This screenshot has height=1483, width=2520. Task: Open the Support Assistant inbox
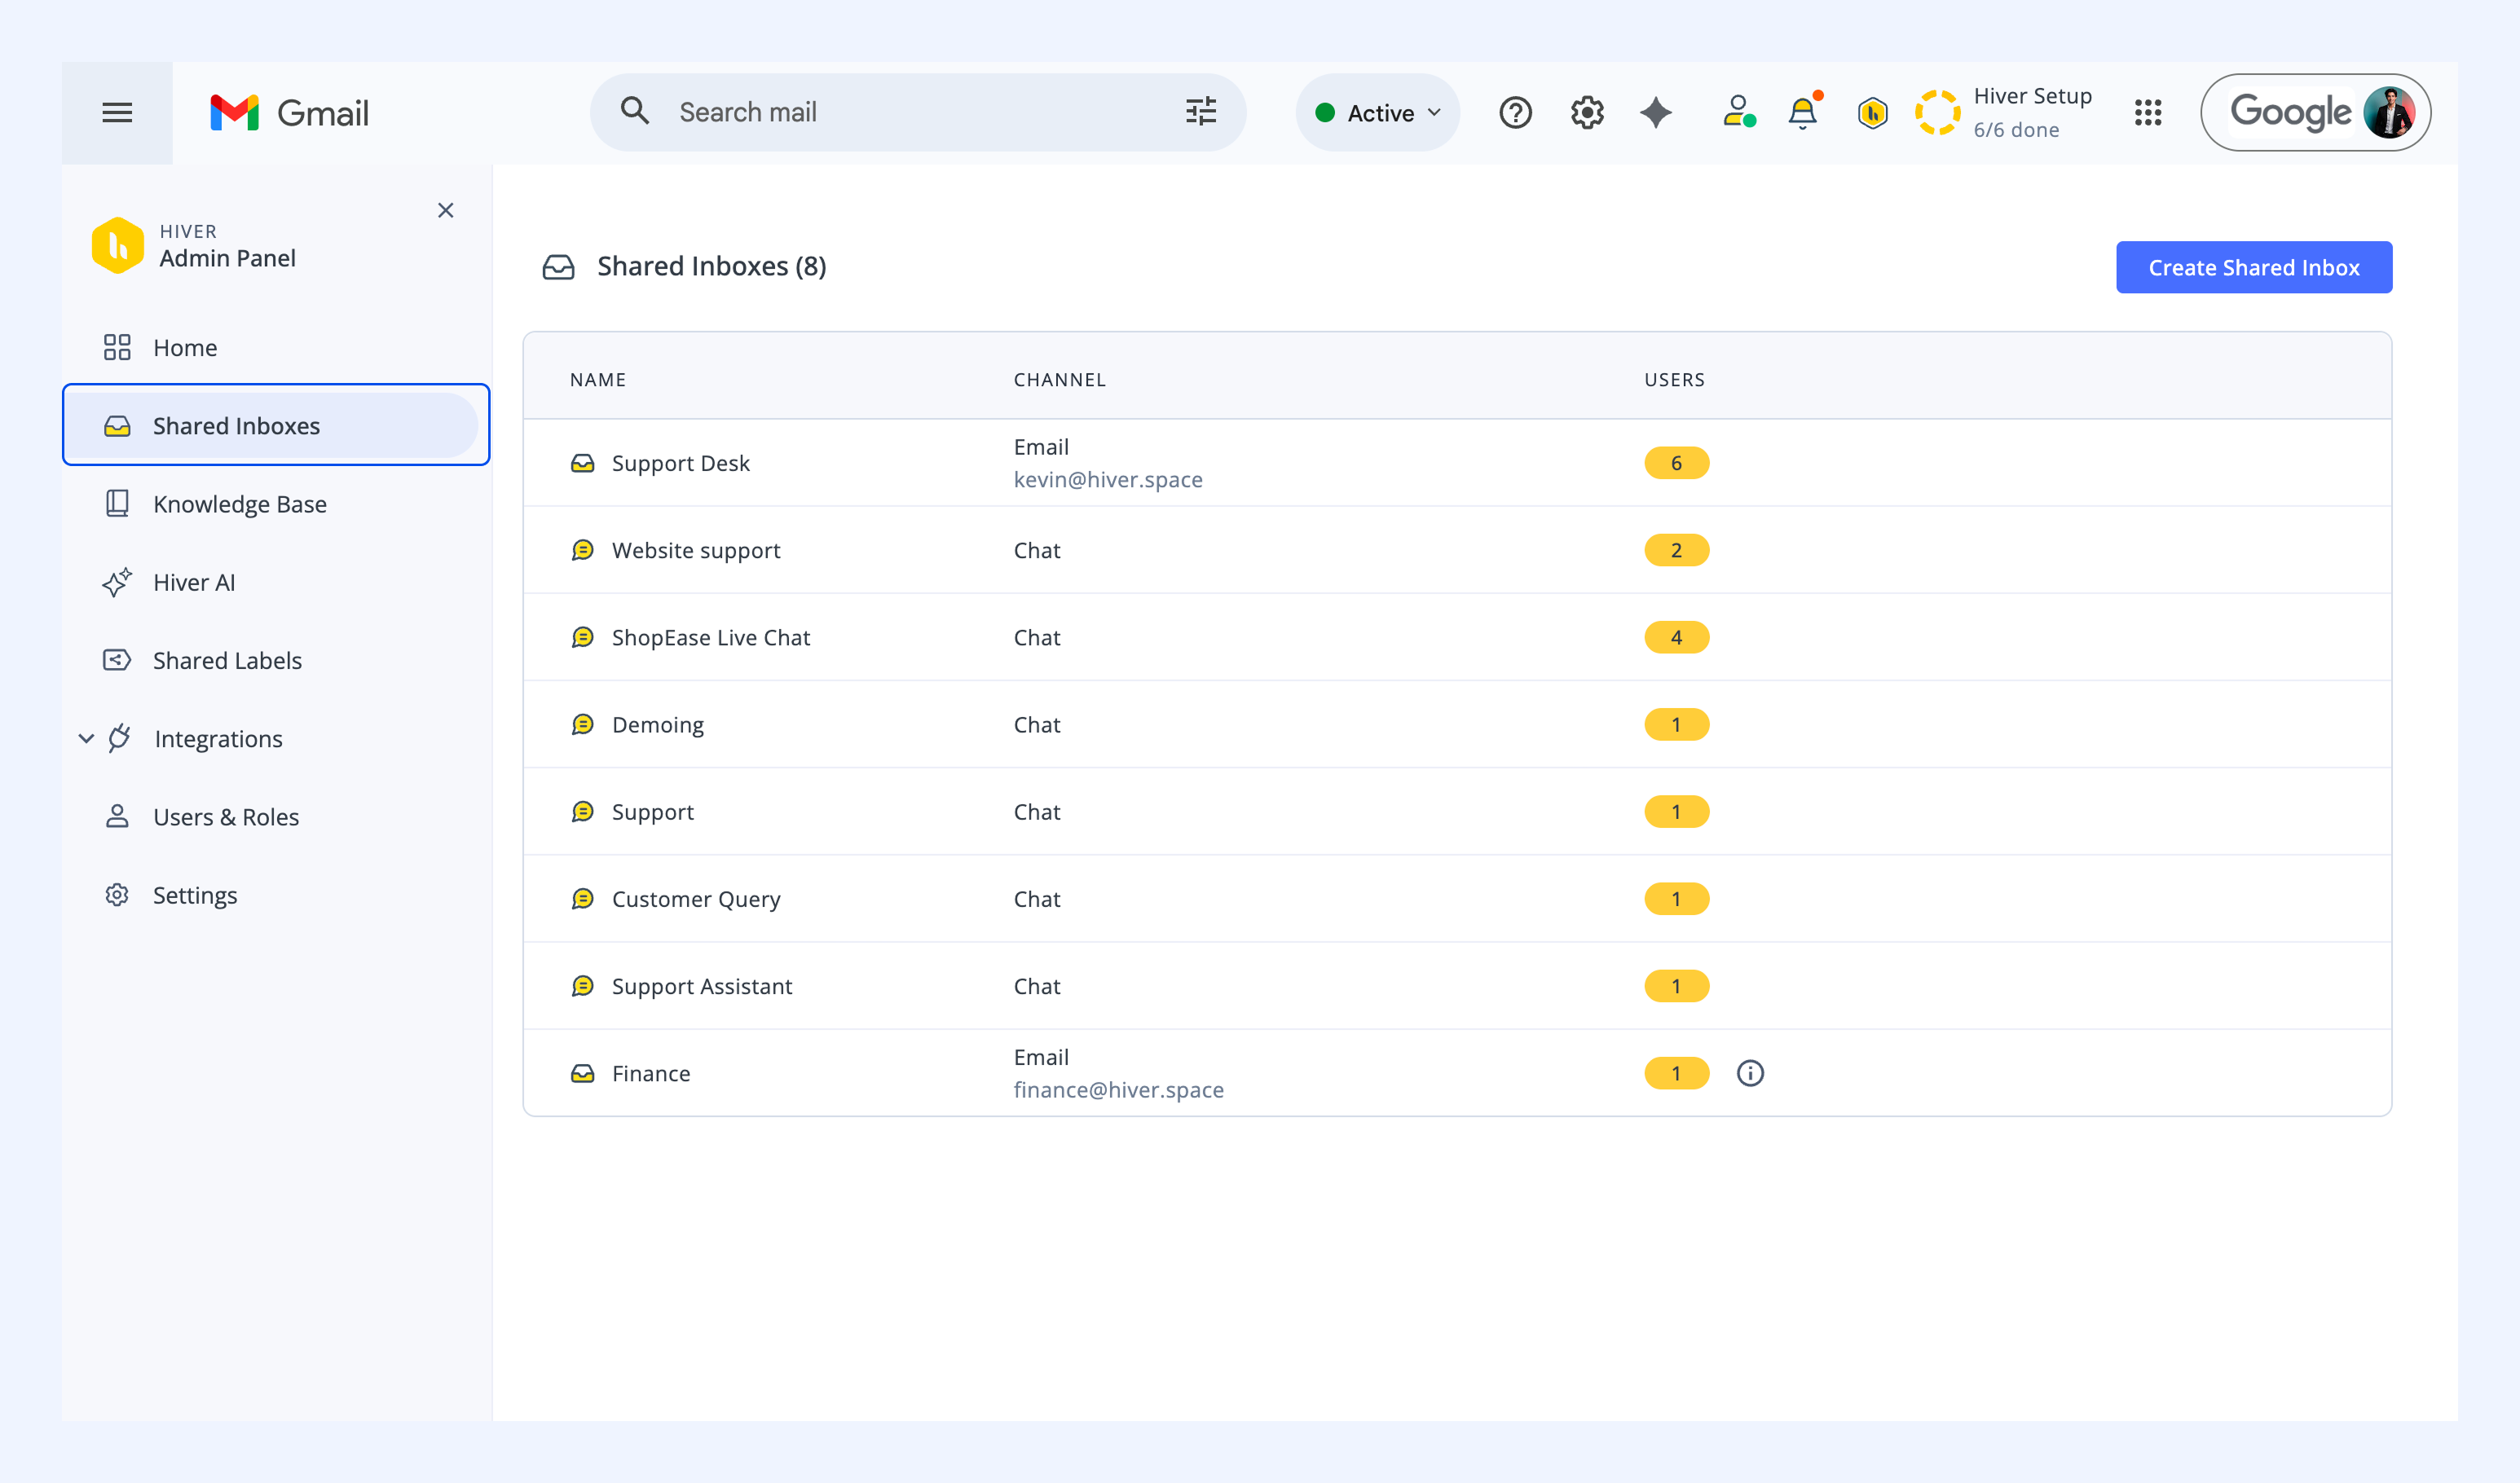[1457, 986]
